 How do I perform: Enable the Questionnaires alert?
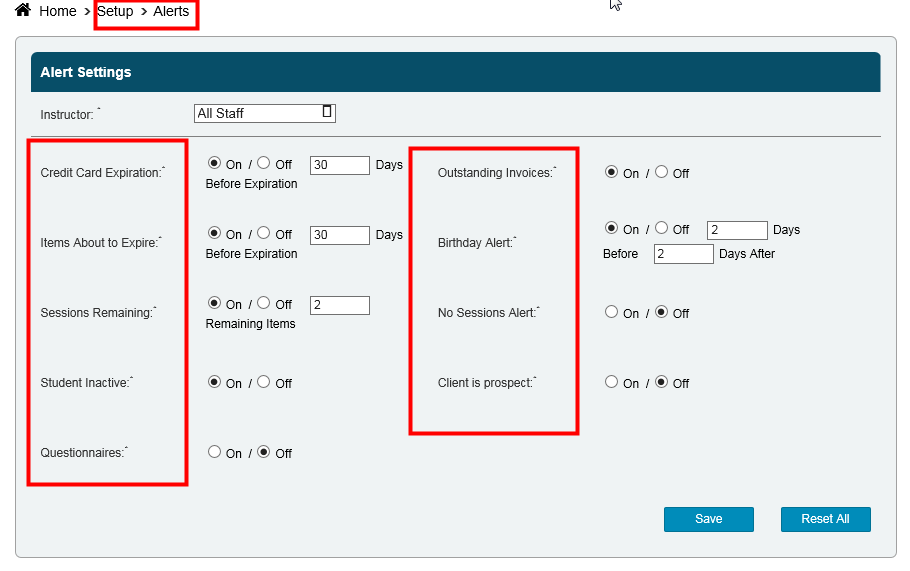tap(214, 452)
